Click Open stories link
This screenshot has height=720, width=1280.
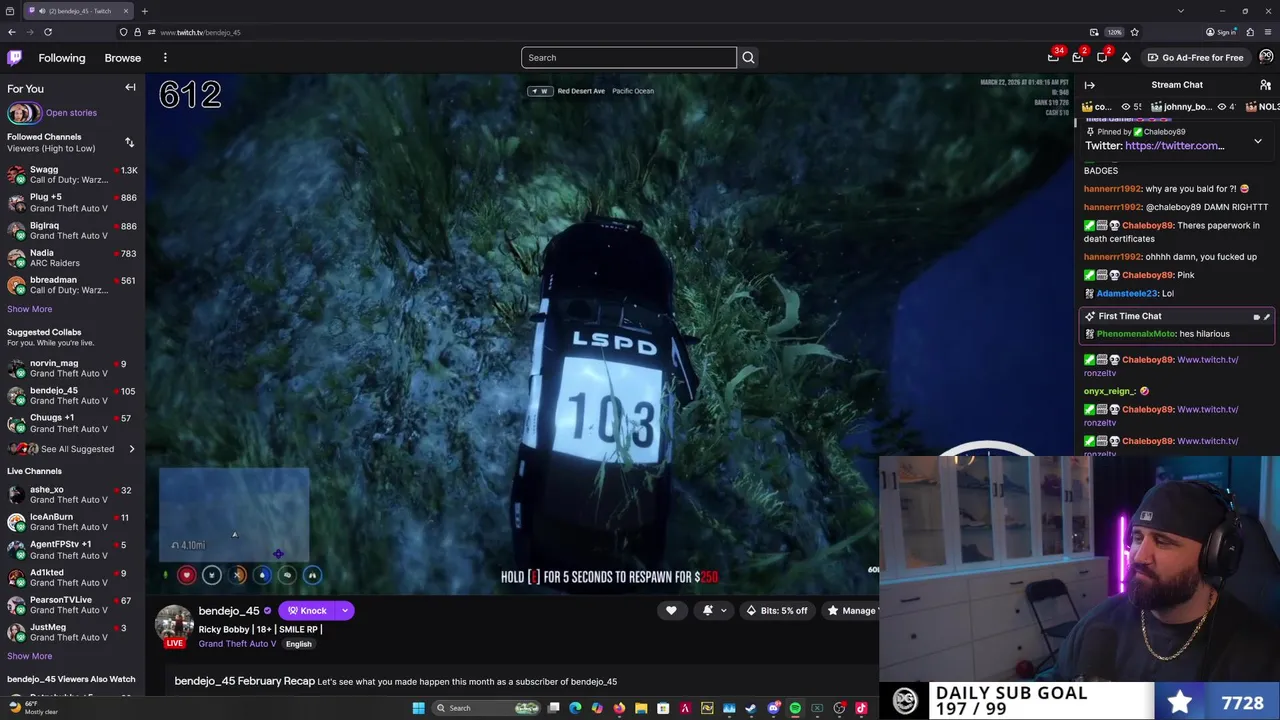[71, 113]
